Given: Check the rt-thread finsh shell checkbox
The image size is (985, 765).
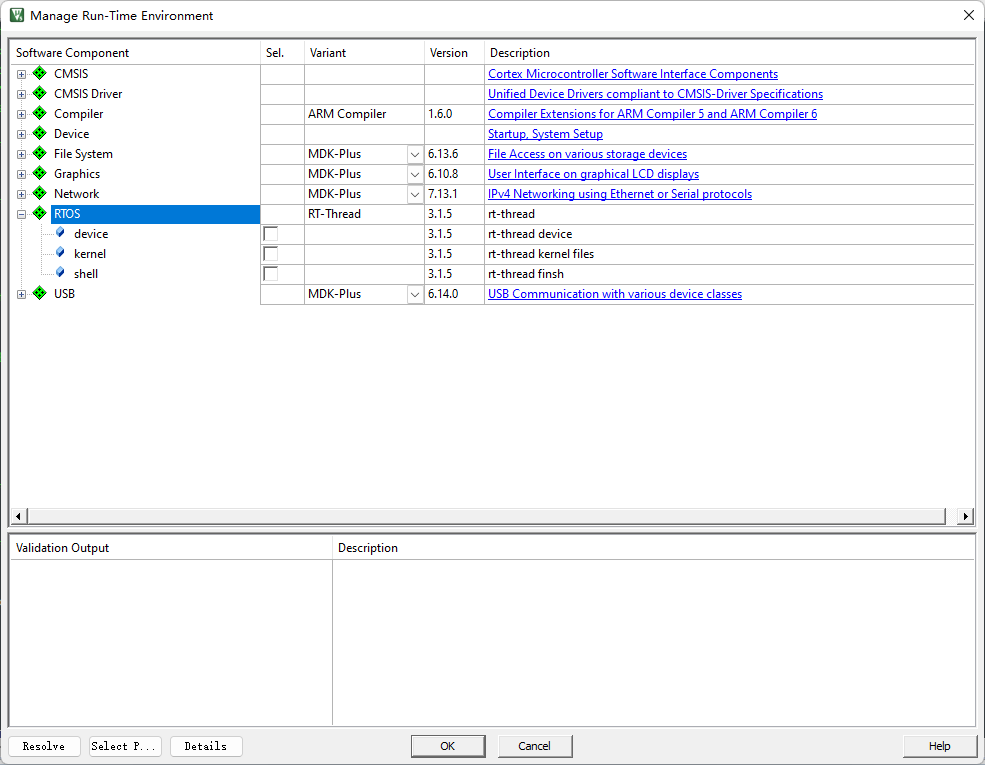Looking at the screenshot, I should coord(270,274).
